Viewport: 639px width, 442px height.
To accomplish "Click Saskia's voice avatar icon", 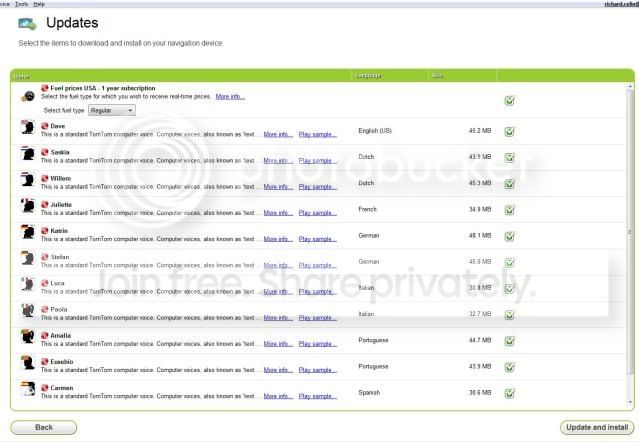I will [x=27, y=153].
